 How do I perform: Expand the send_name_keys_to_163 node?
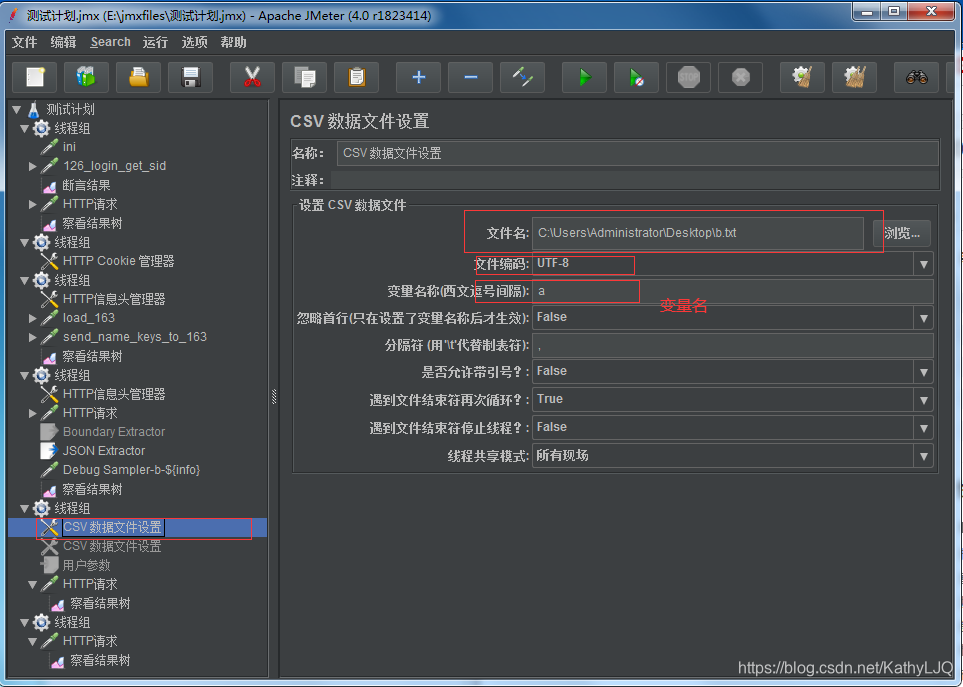33,337
